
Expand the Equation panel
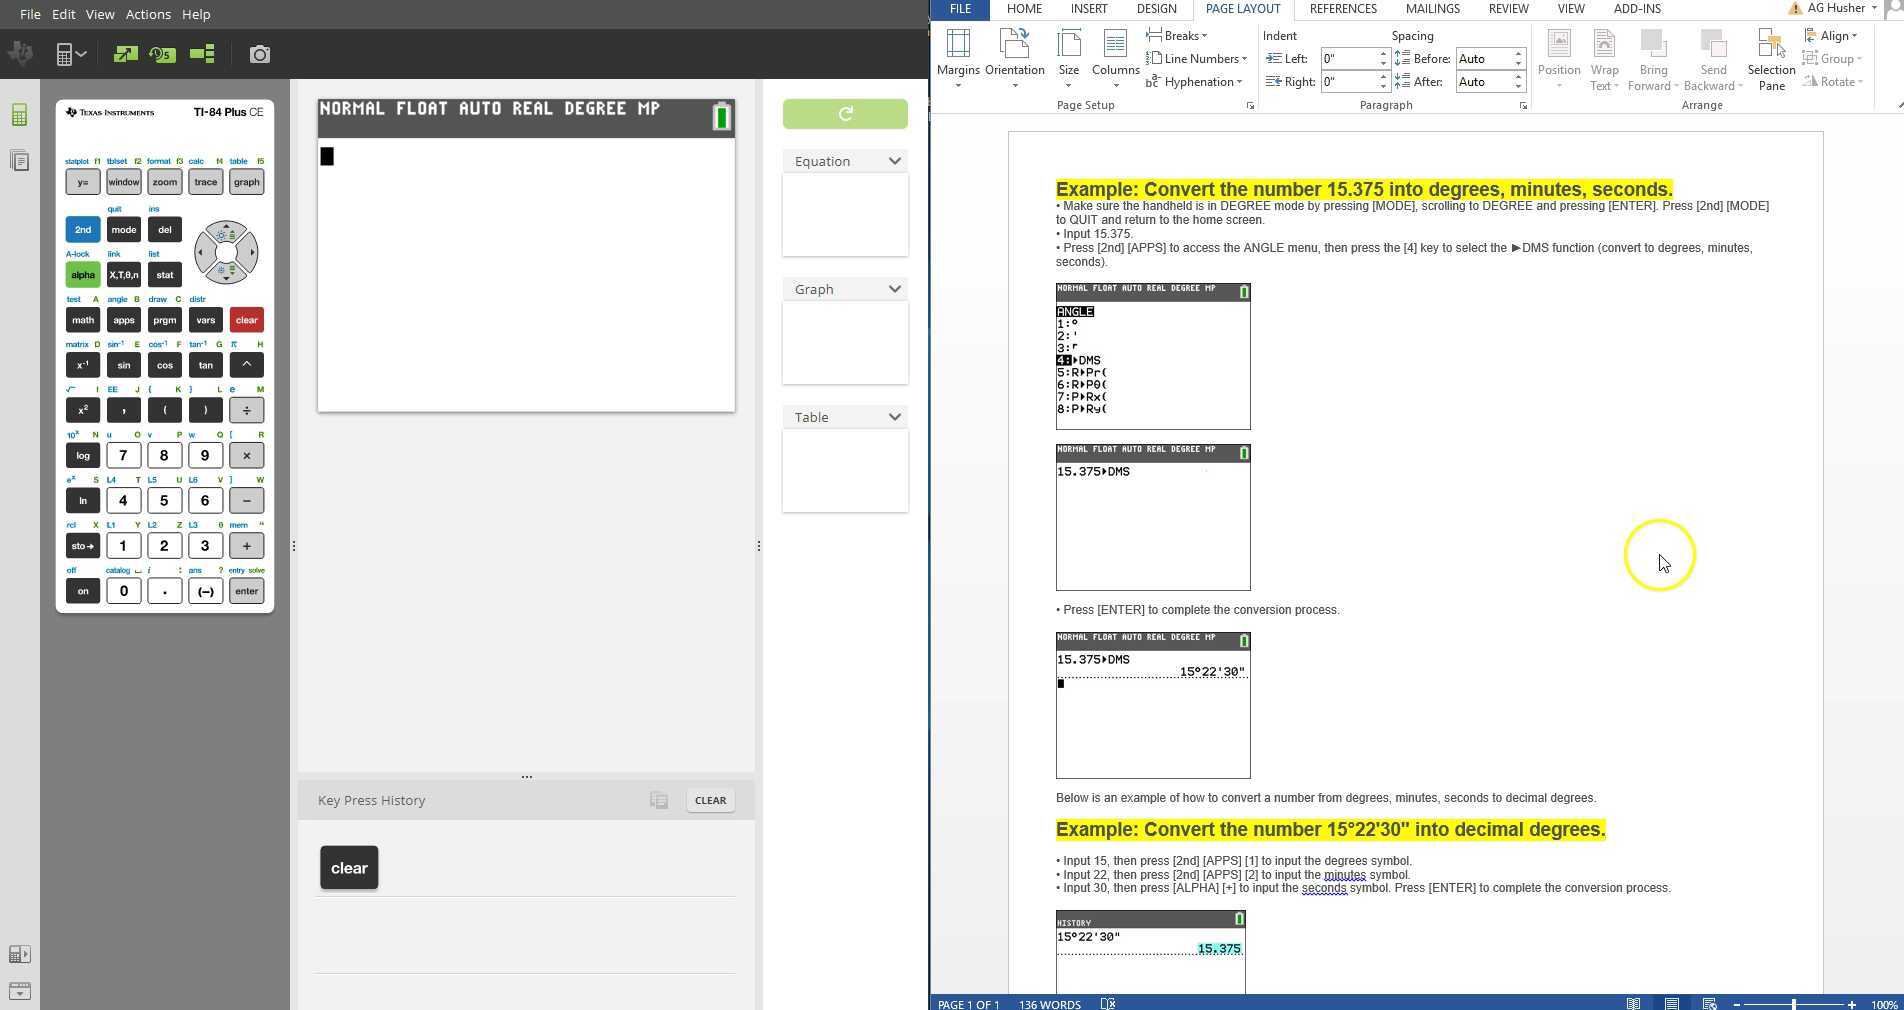[893, 161]
